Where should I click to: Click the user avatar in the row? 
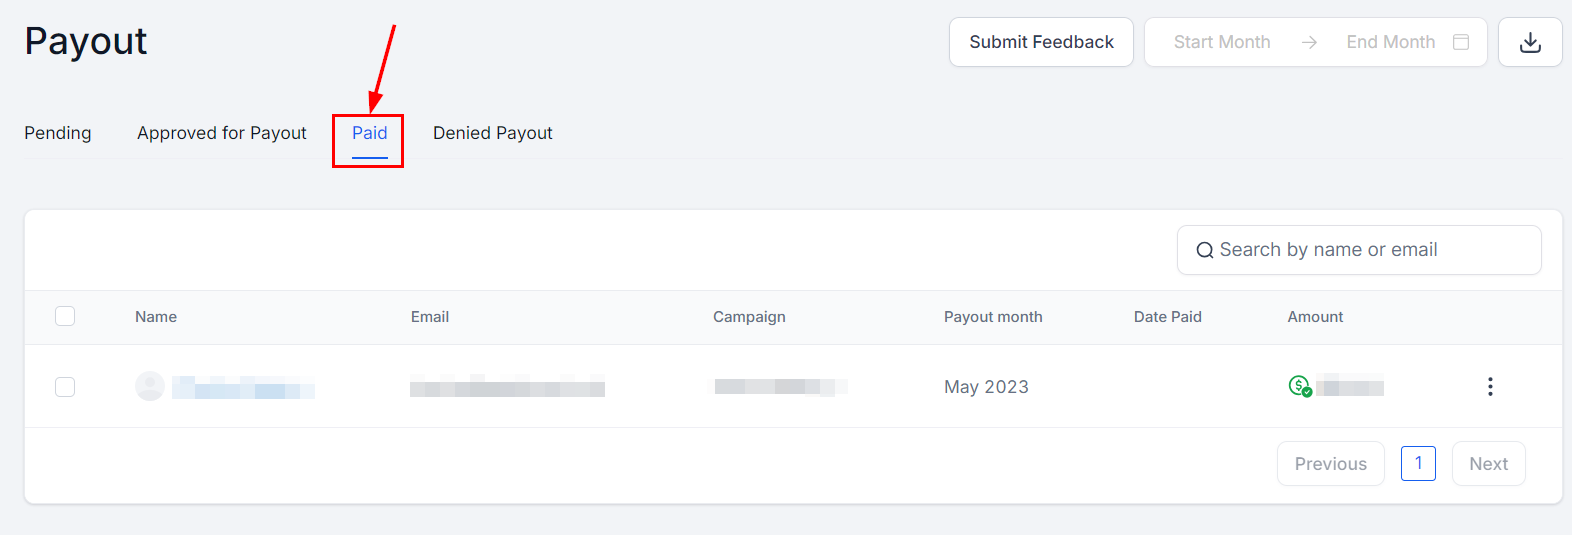coord(150,386)
